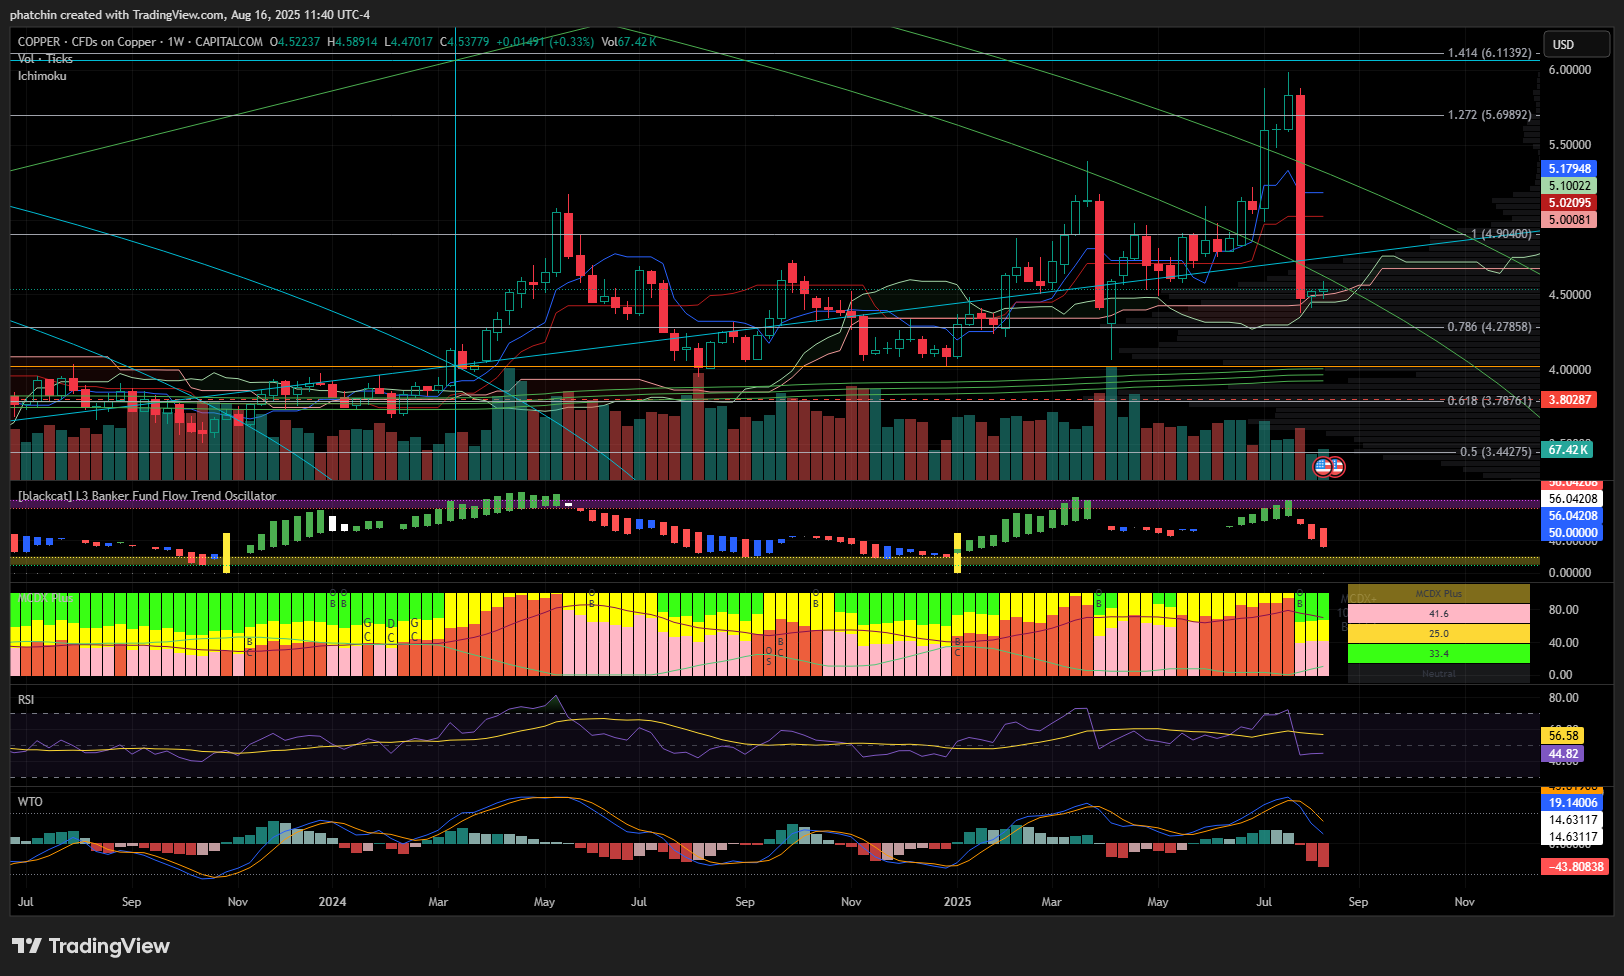1624x976 pixels.
Task: Click the 2024 label on the time axis
Action: [x=332, y=902]
